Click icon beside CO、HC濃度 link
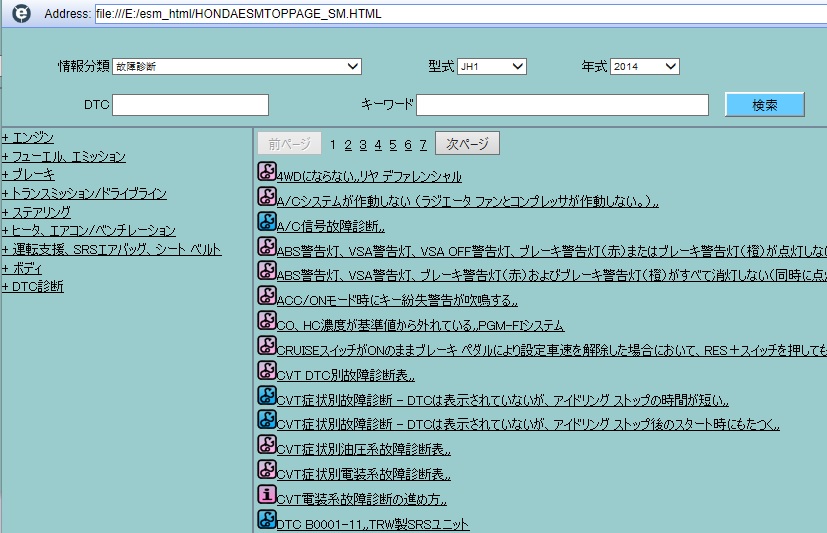Screen dimensions: 827x533 click(x=267, y=321)
